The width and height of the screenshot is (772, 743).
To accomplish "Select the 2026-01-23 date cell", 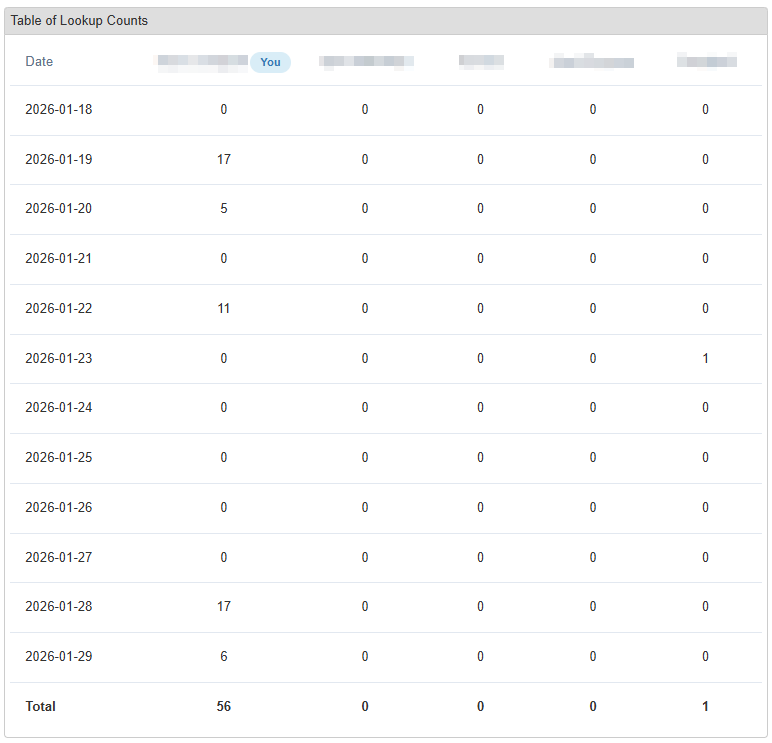I will (59, 358).
